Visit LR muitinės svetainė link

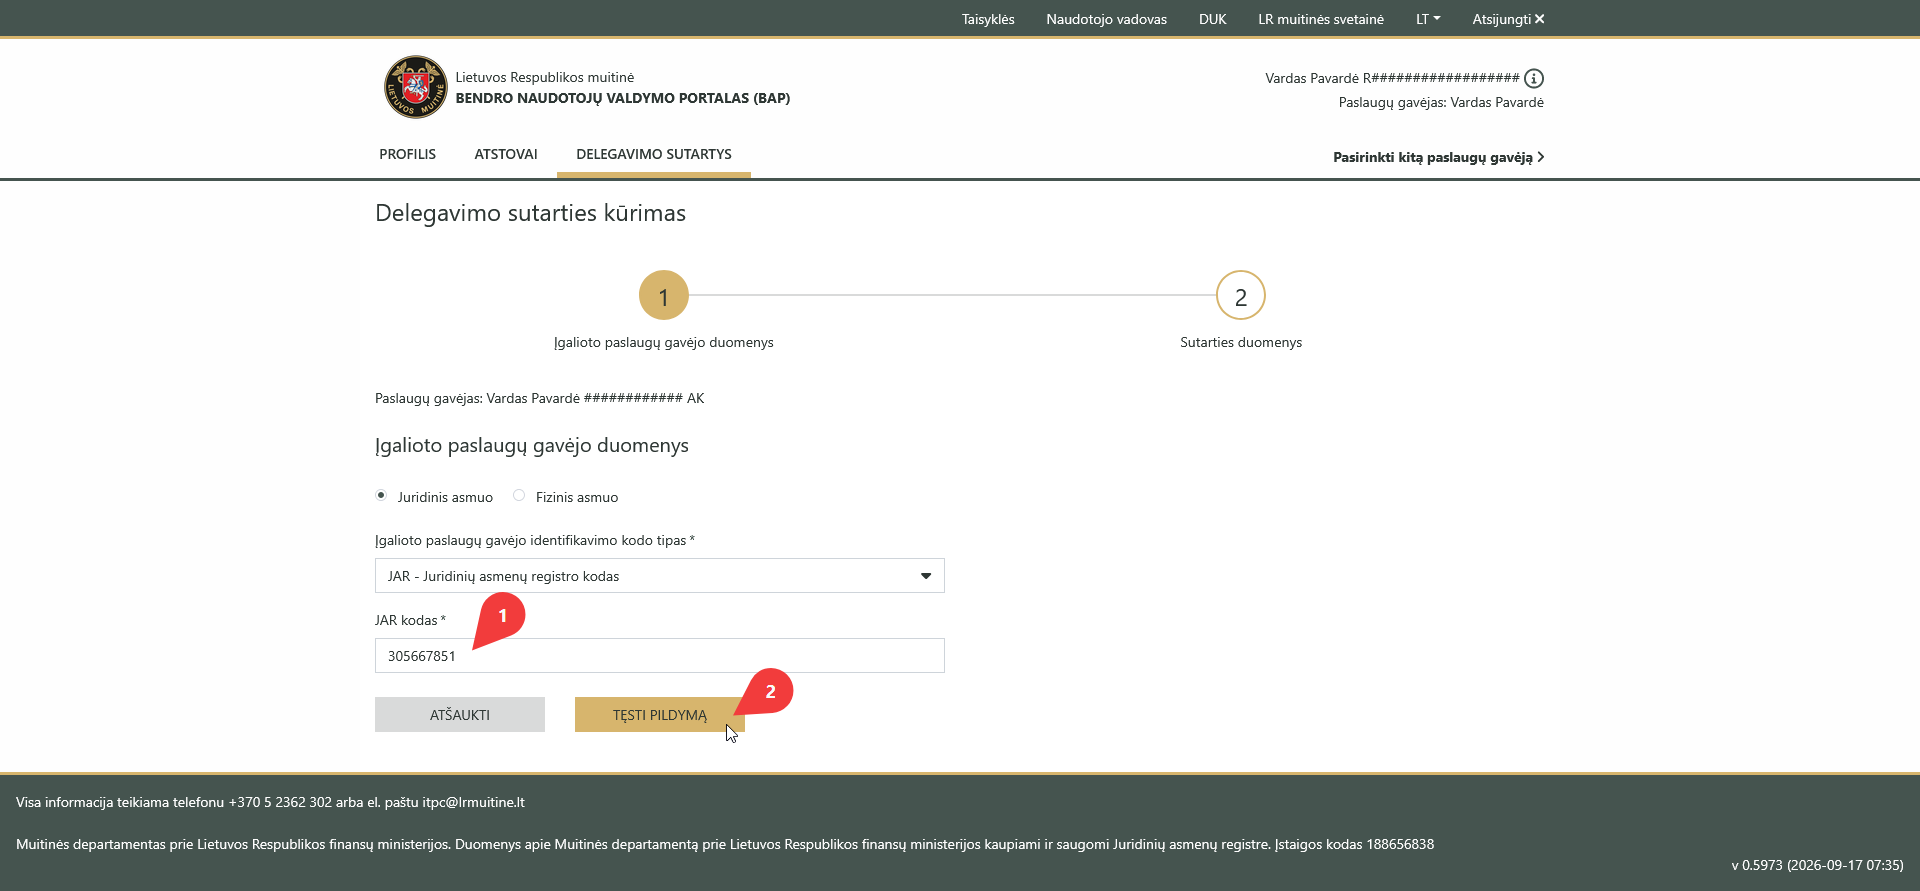tap(1321, 19)
